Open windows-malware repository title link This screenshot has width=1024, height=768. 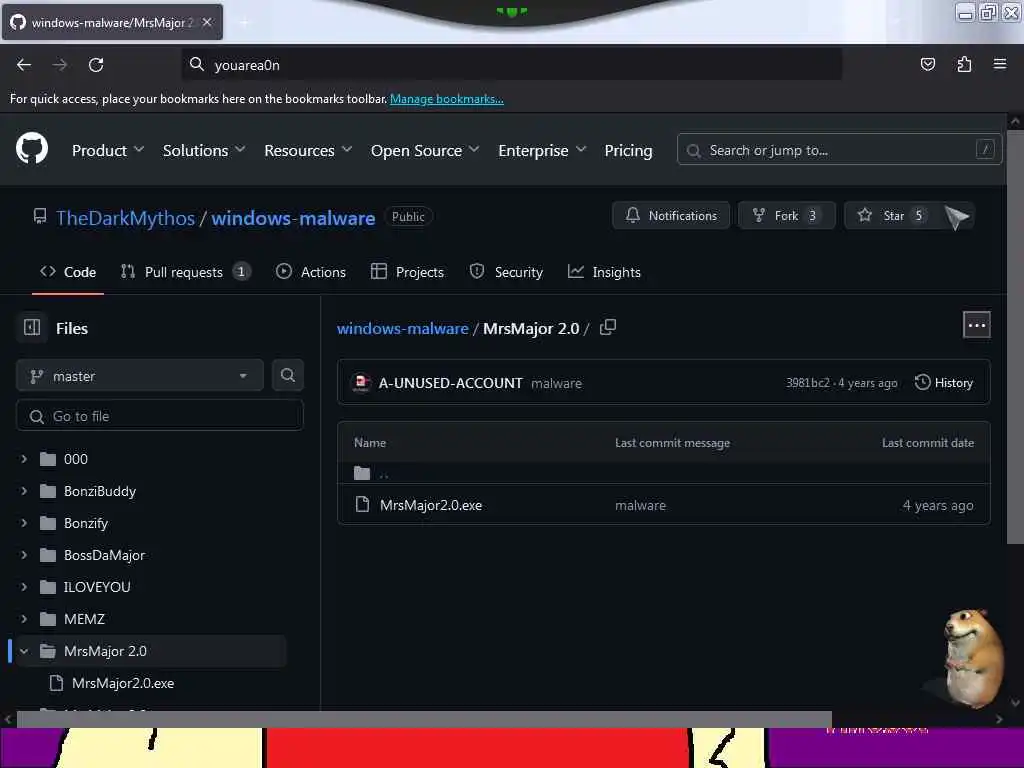pos(293,217)
